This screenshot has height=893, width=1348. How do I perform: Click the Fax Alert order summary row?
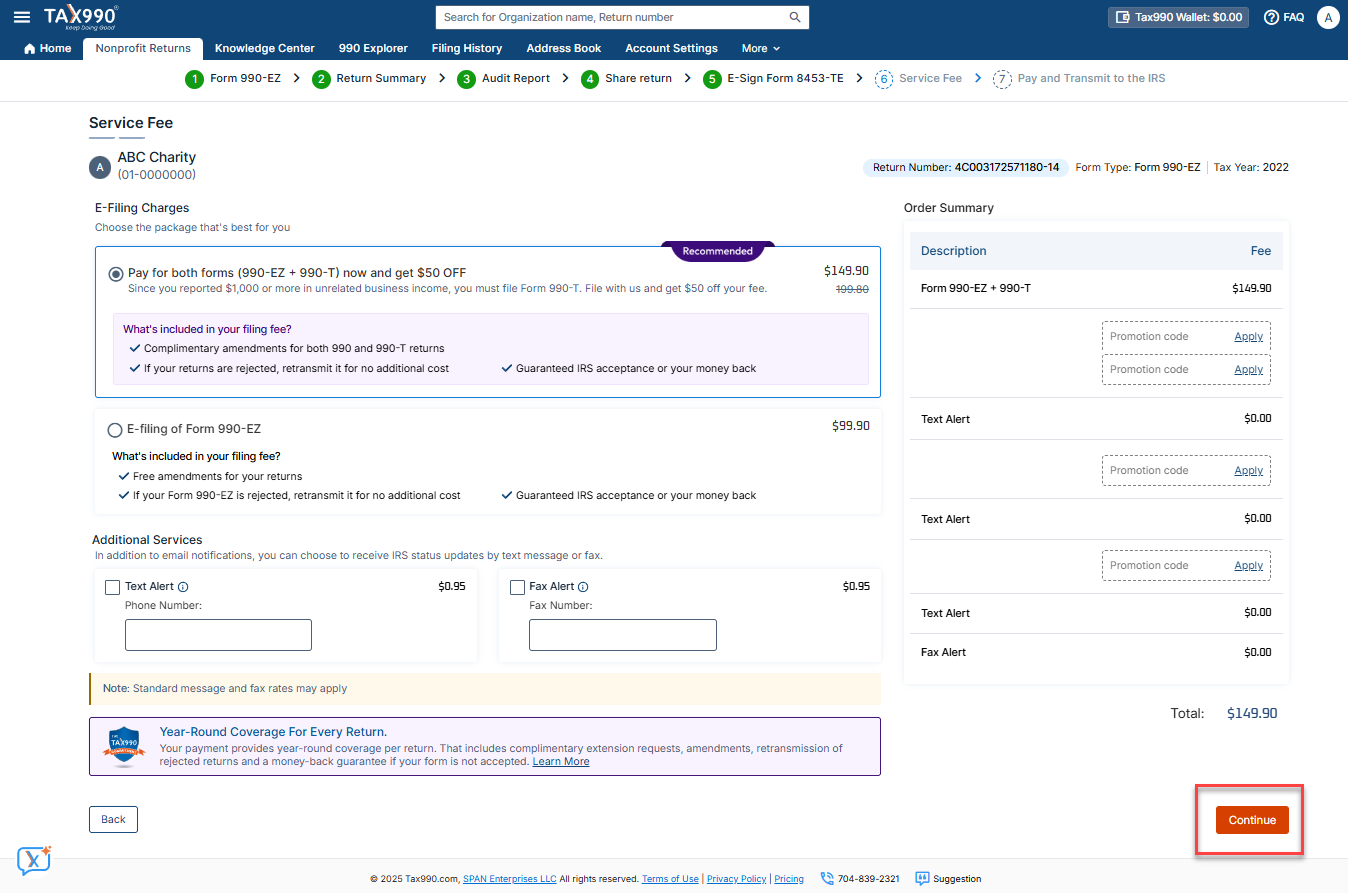[x=1096, y=652]
